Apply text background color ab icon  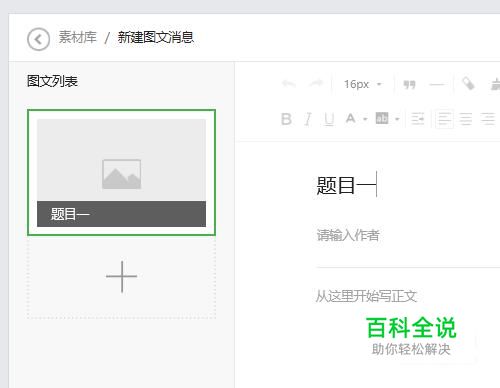click(382, 118)
